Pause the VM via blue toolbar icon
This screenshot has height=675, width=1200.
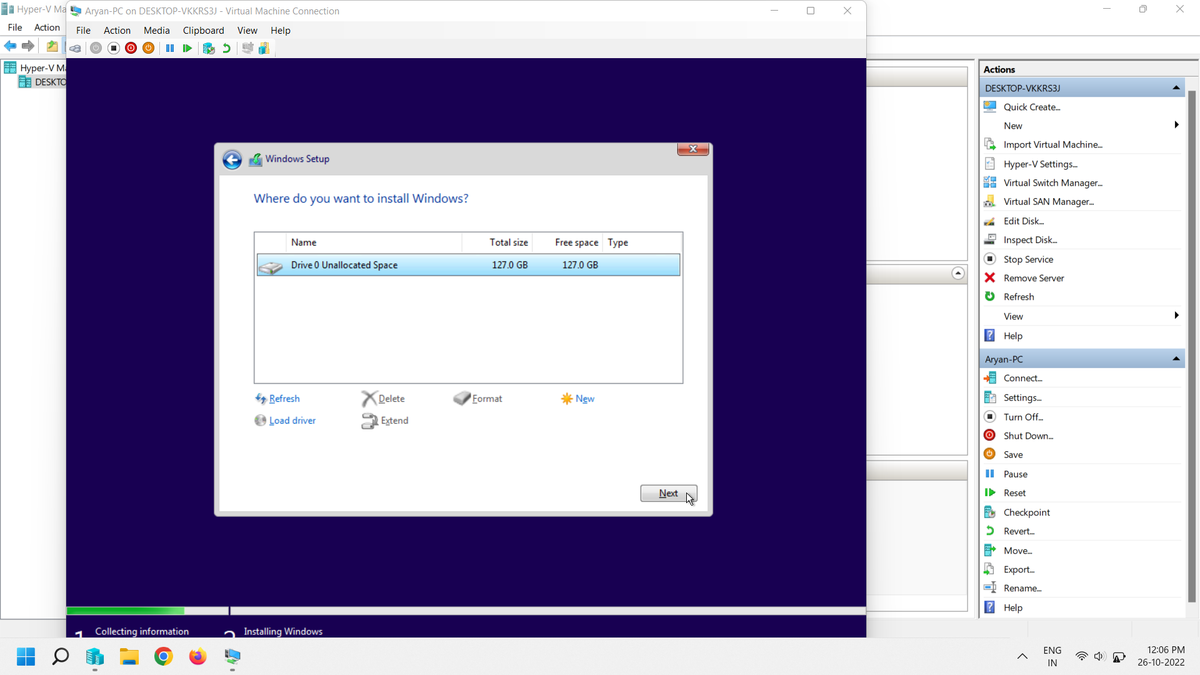[x=170, y=48]
